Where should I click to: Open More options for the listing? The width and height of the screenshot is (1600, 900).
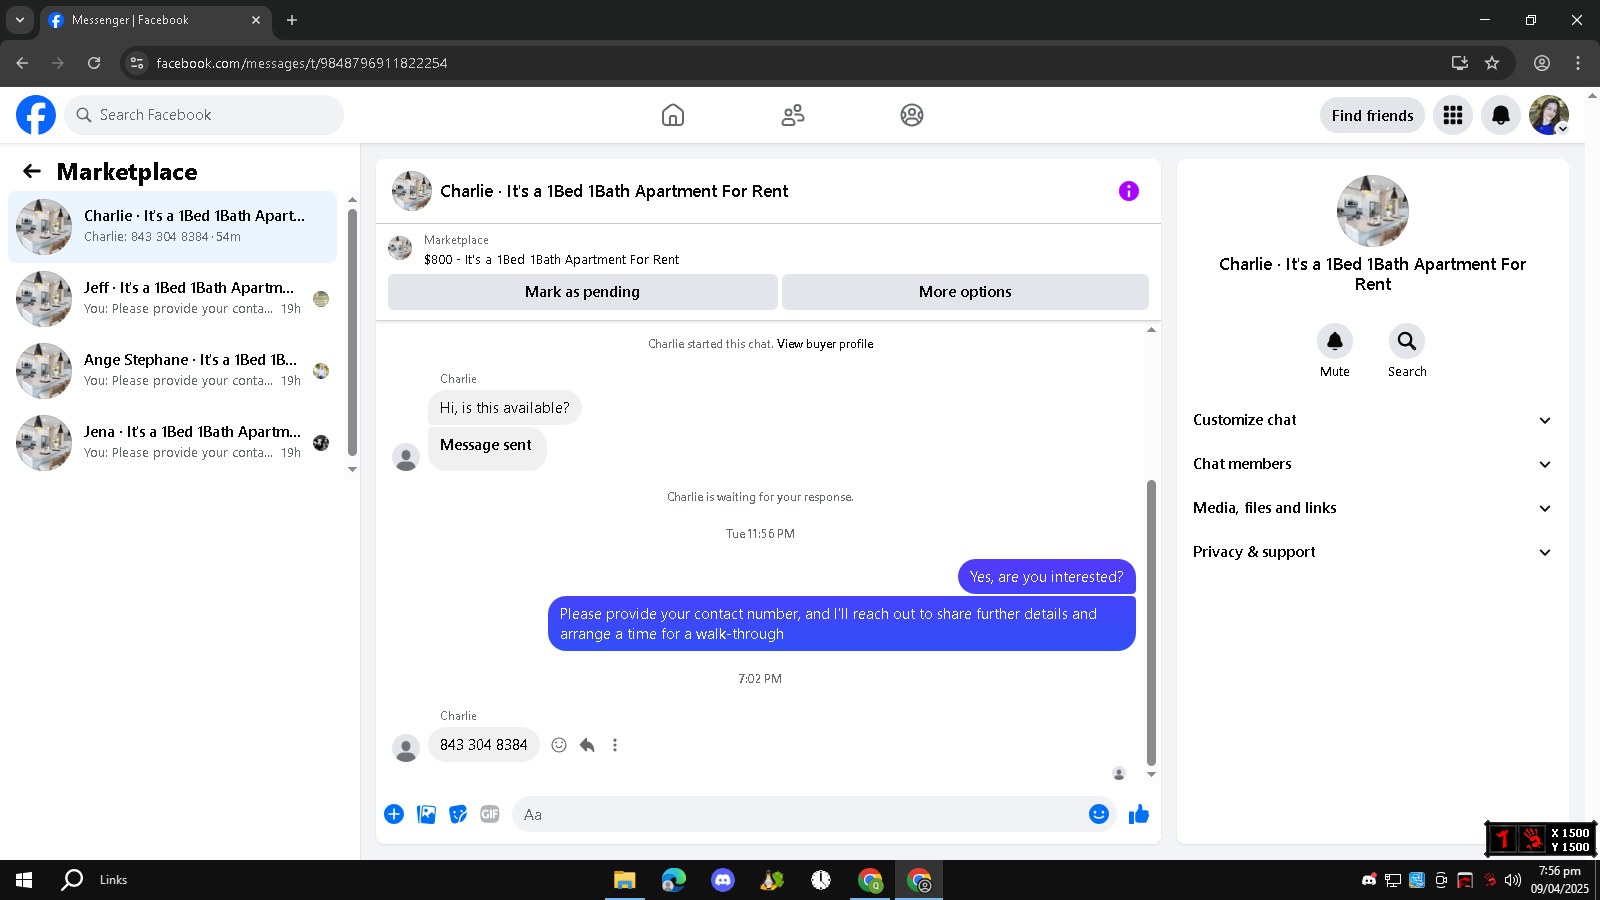[x=965, y=292]
